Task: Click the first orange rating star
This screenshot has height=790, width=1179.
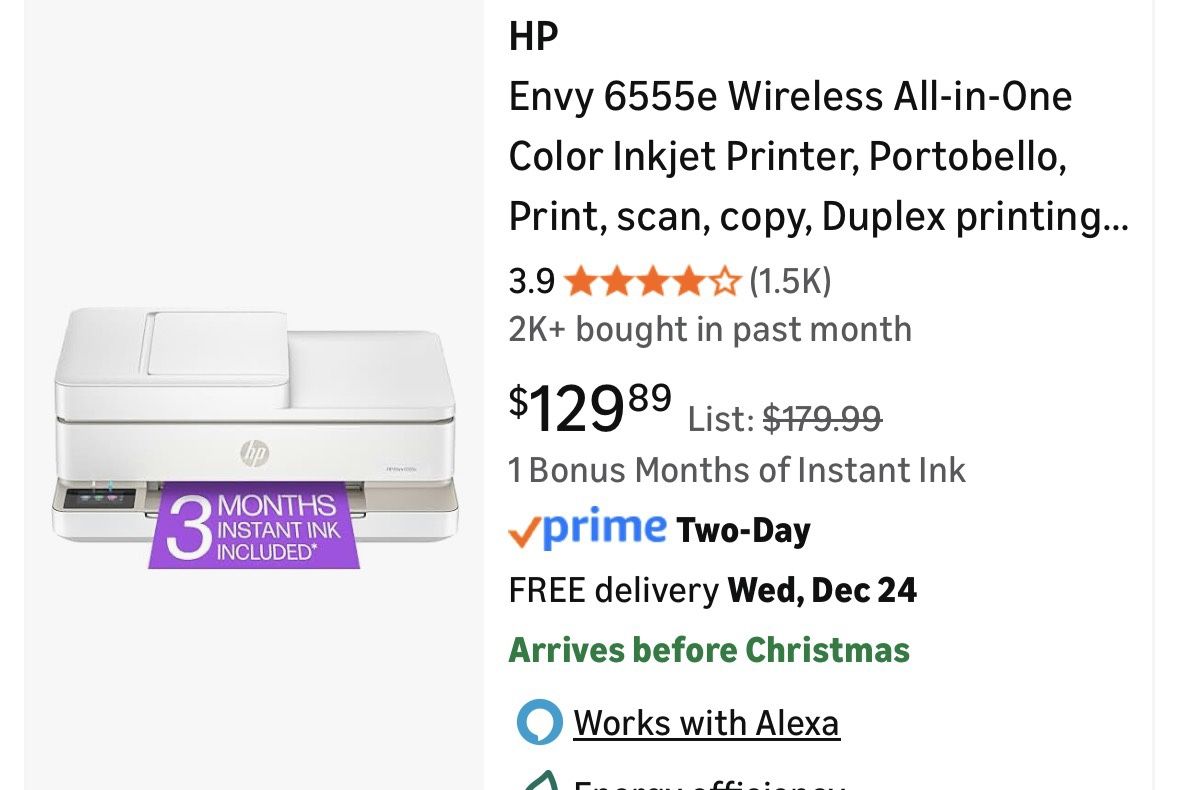Action: [x=579, y=282]
